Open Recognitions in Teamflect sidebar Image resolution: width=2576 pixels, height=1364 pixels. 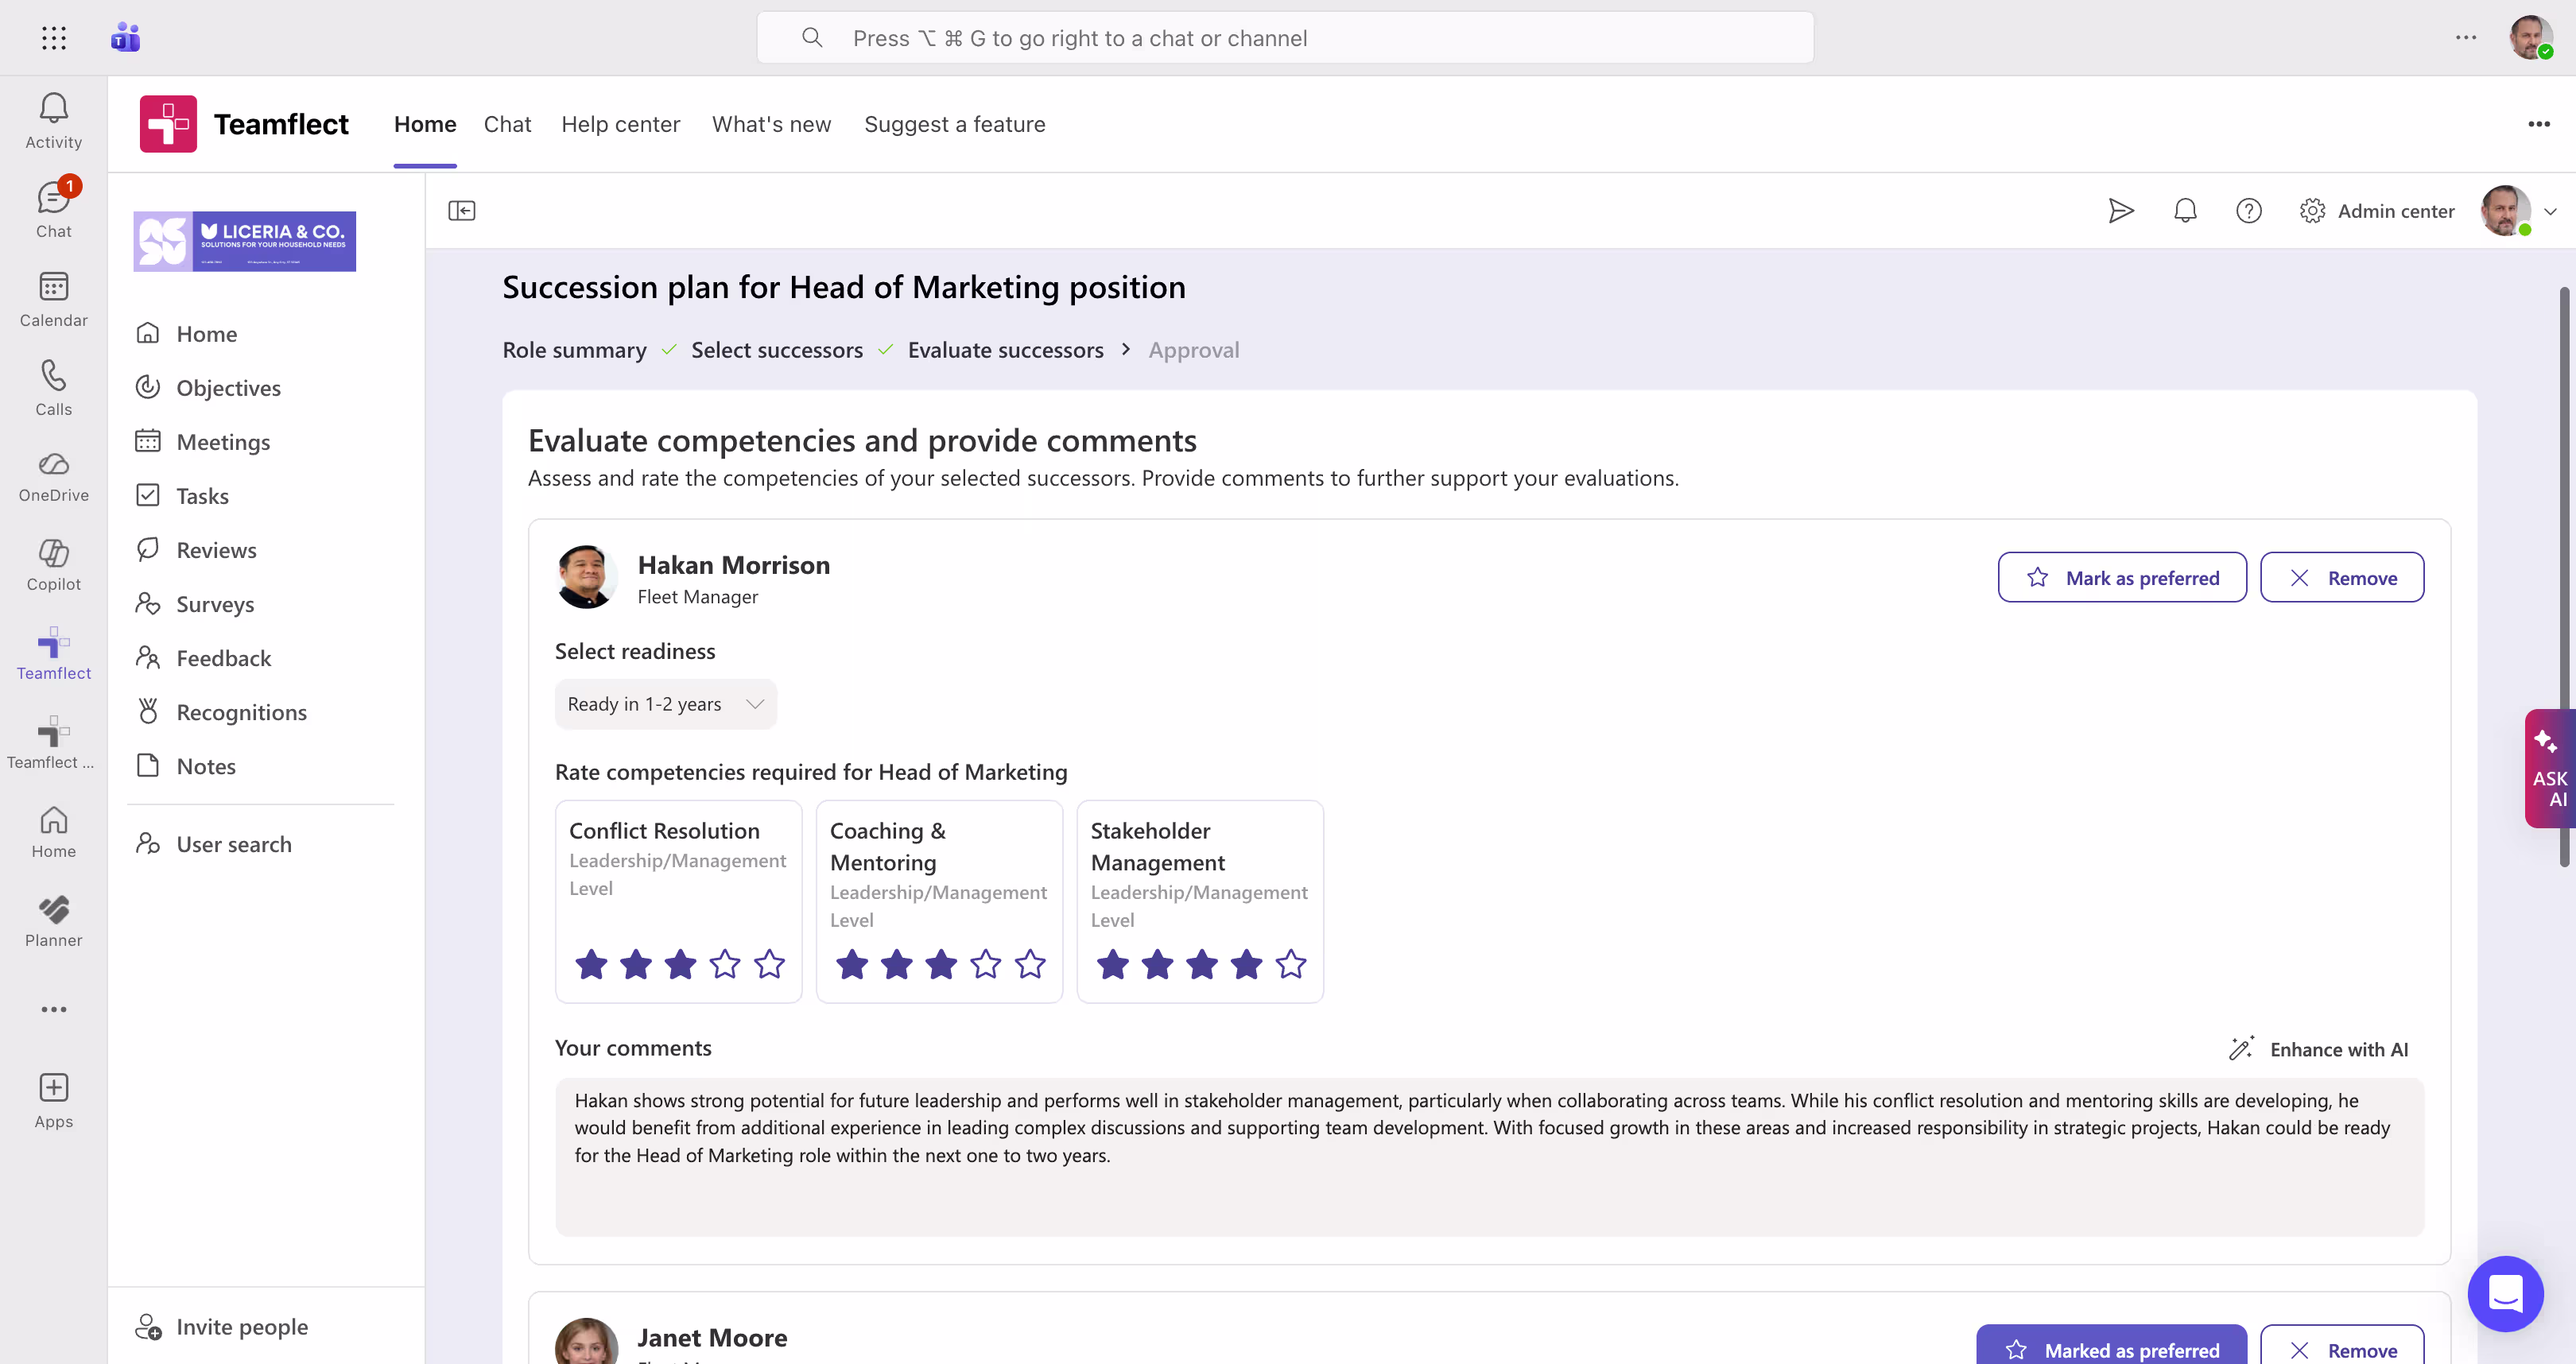point(220,712)
